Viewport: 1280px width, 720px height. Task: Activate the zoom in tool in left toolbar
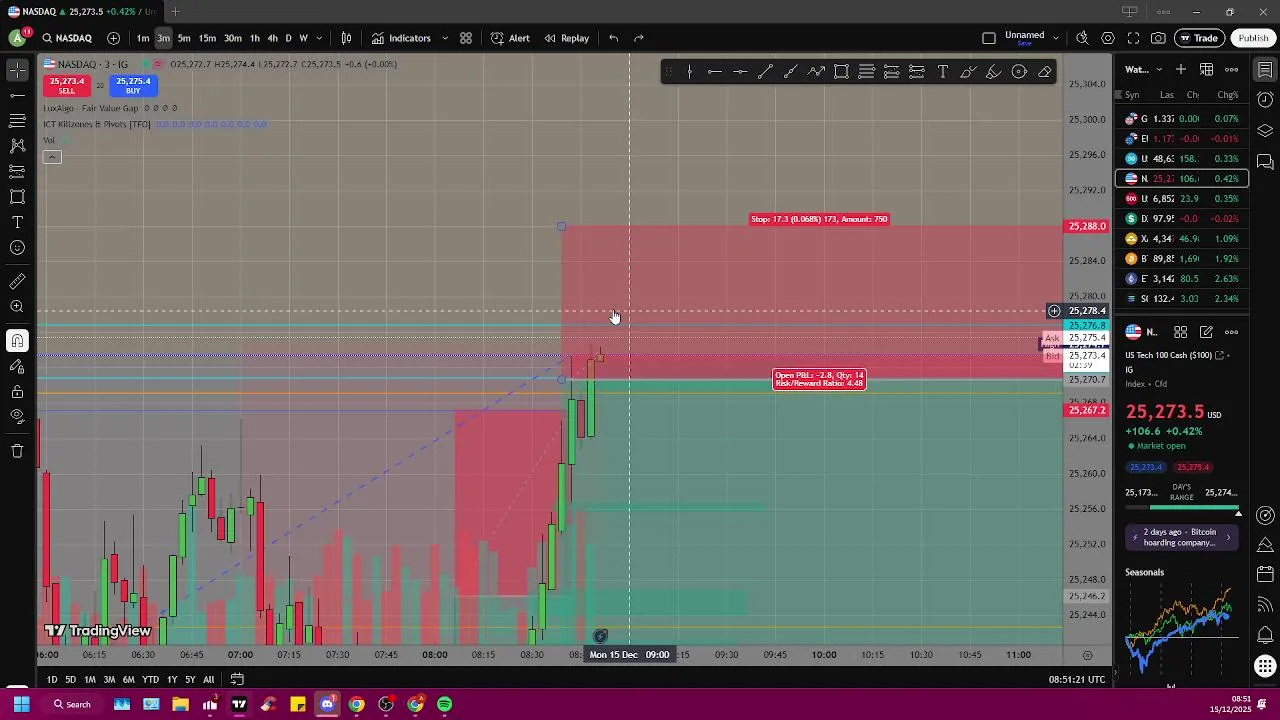point(17,307)
